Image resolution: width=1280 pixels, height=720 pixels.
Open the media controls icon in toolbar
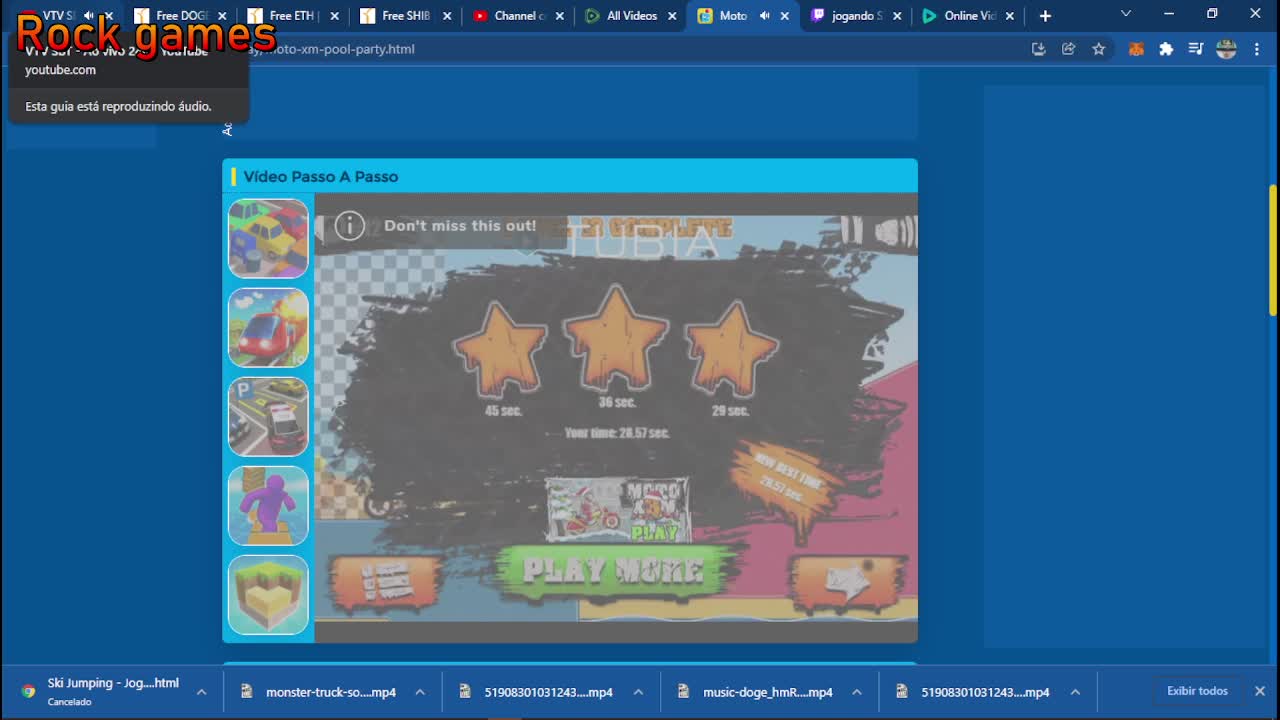pyautogui.click(x=1196, y=49)
